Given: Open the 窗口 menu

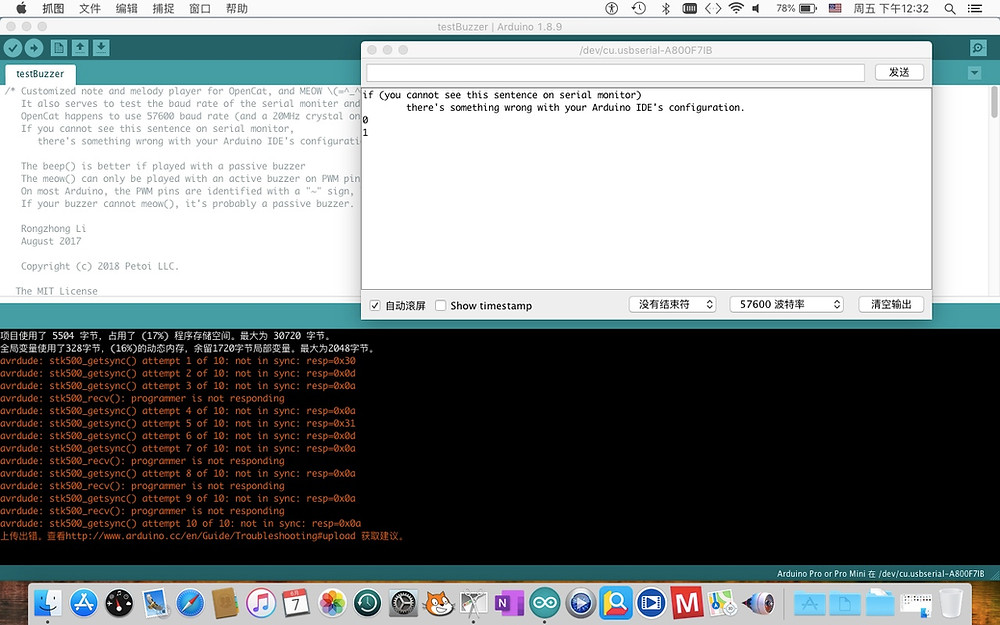Looking at the screenshot, I should point(200,8).
